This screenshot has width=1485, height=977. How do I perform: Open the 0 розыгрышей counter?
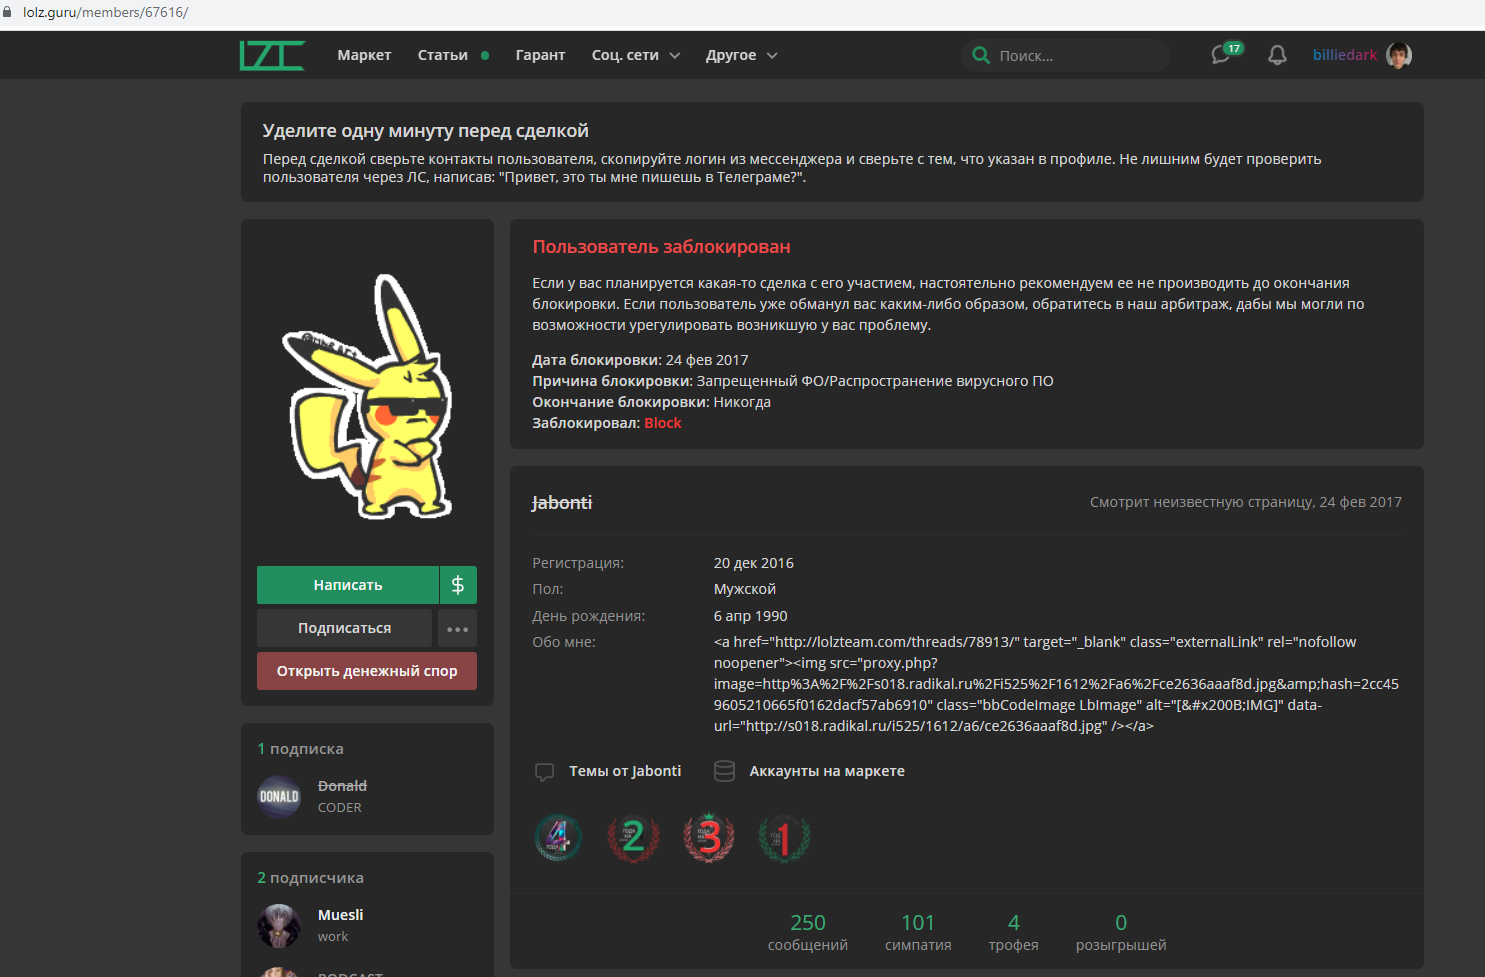pos(1121,931)
